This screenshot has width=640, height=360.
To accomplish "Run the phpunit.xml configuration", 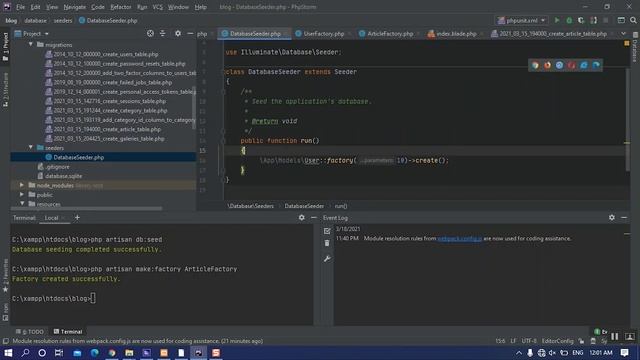I will point(557,20).
